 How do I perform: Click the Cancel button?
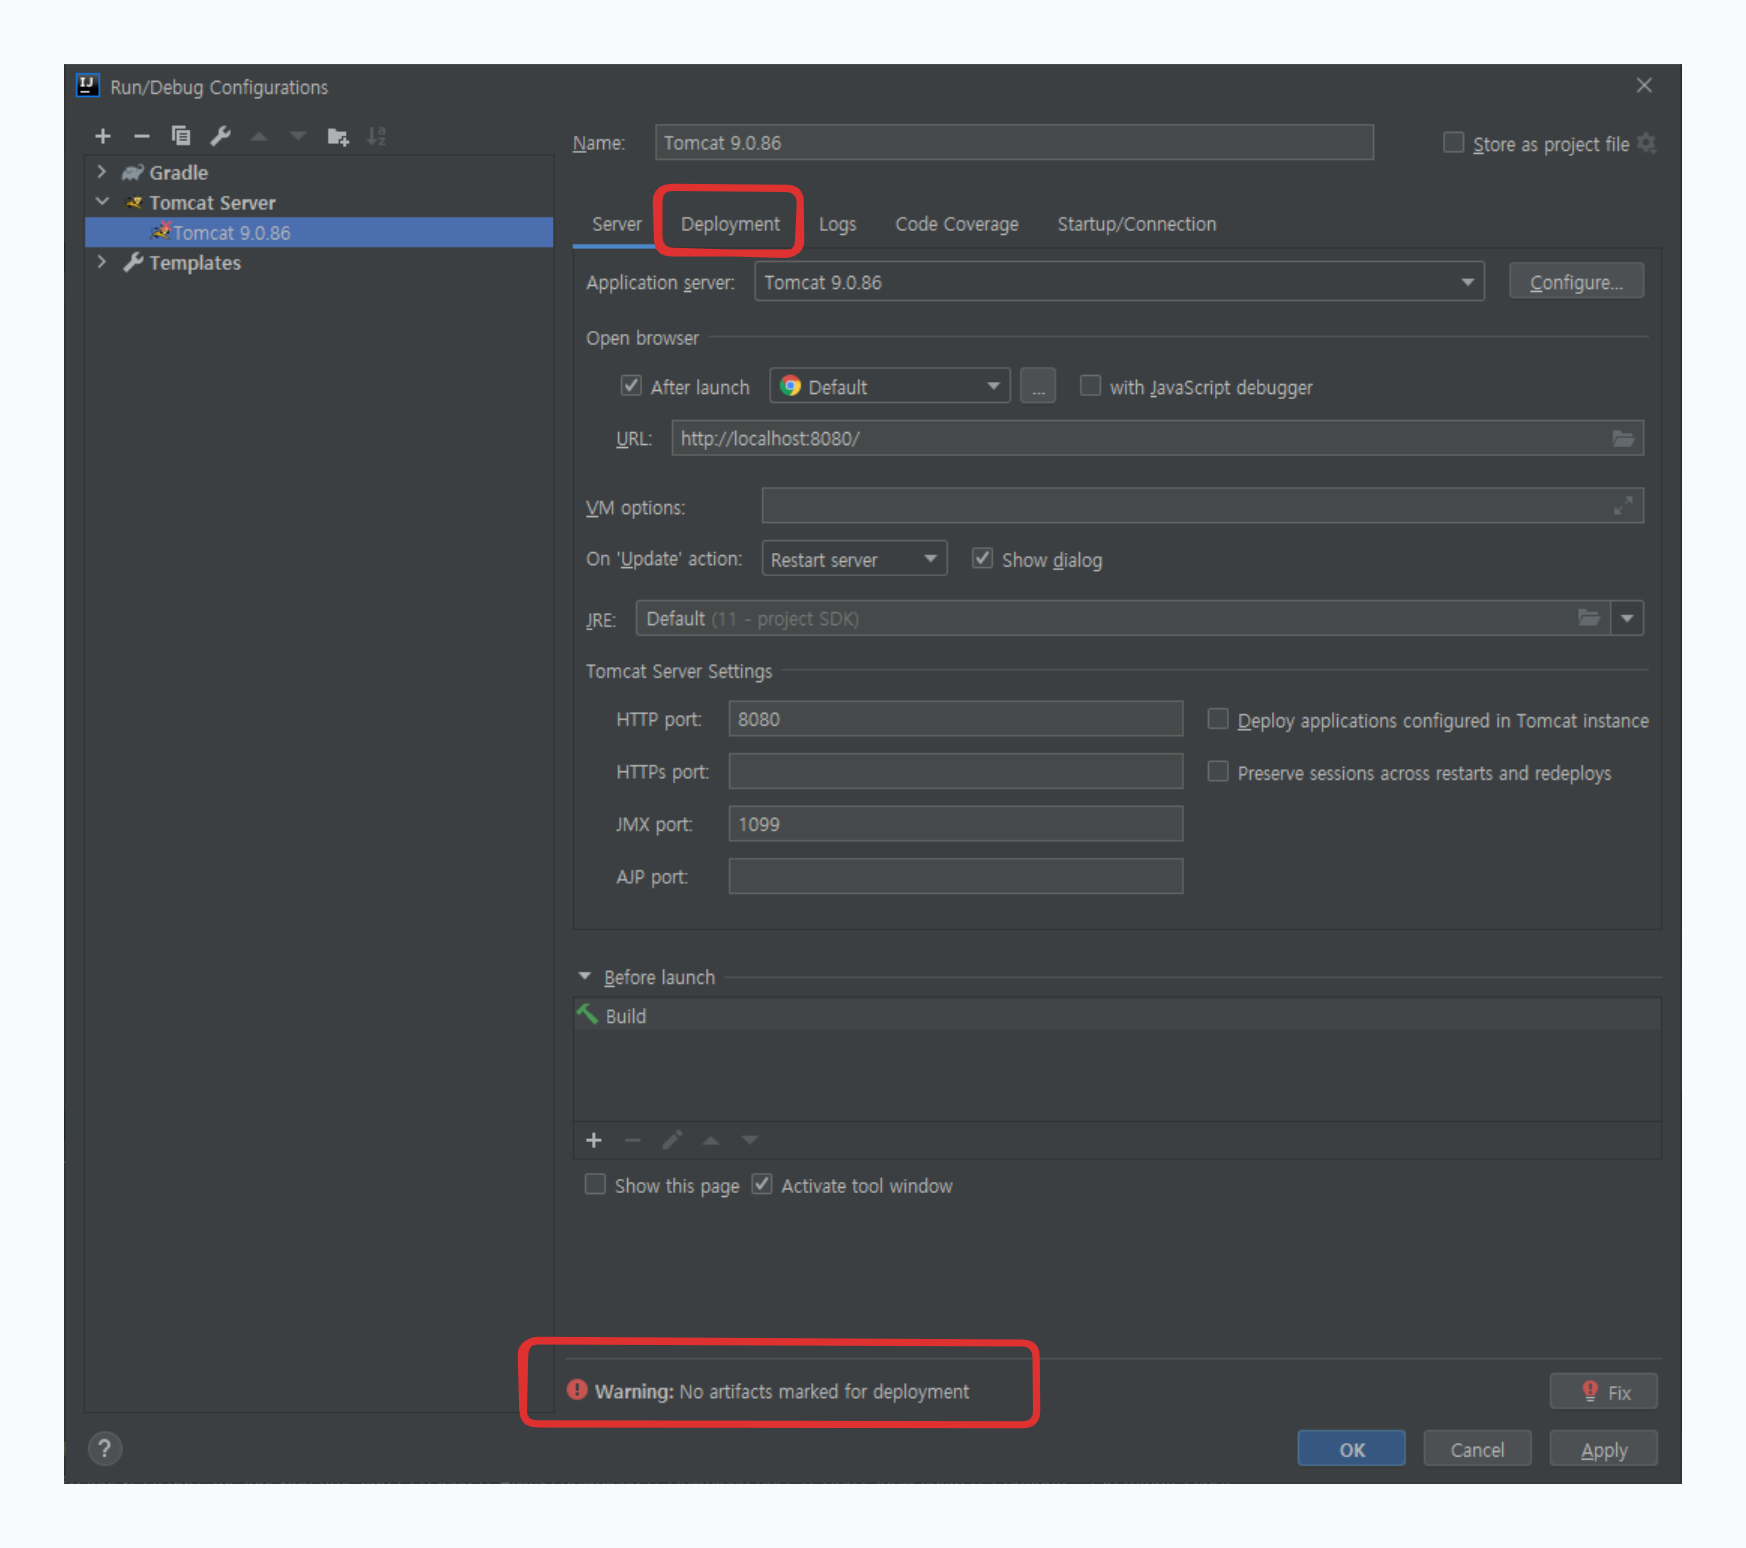pyautogui.click(x=1477, y=1449)
